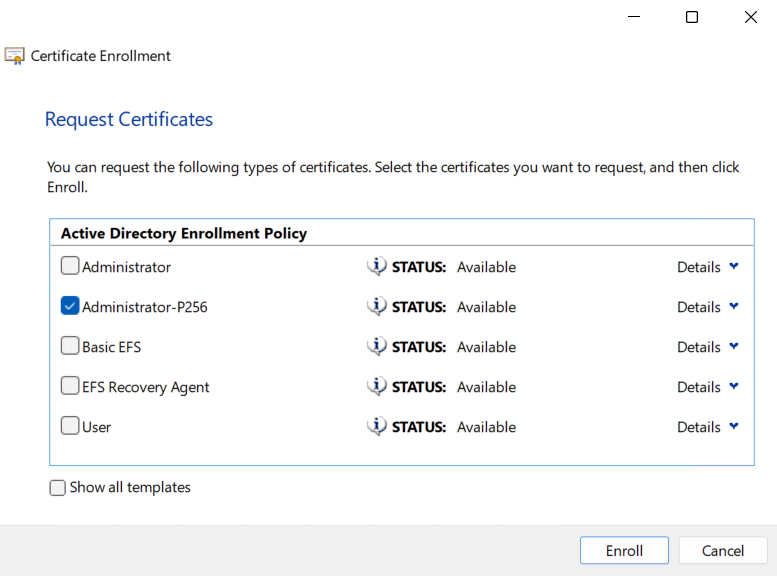Click the info icon in the EFS Recovery Agent row
Viewport: 777px width, 576px height.
[x=377, y=387]
